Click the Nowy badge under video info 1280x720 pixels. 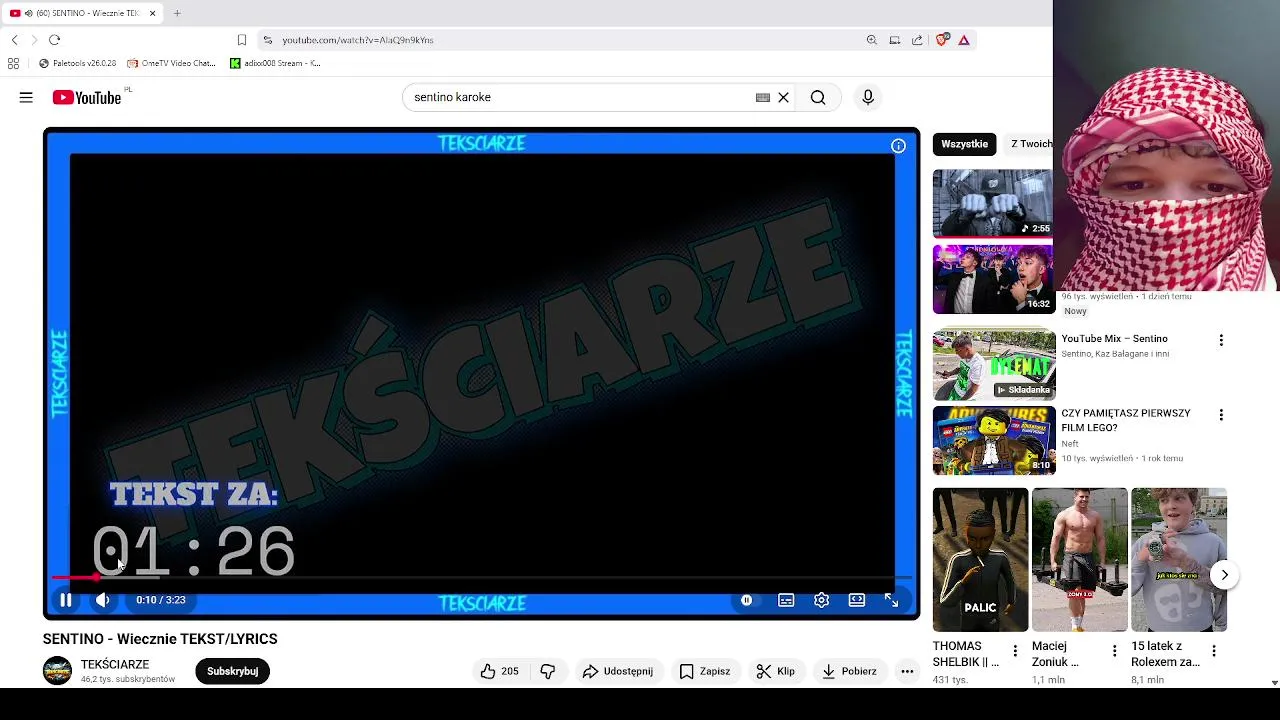(x=1075, y=311)
